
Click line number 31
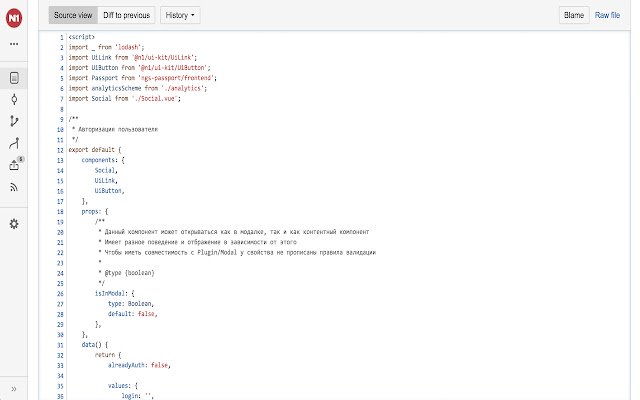(60, 345)
